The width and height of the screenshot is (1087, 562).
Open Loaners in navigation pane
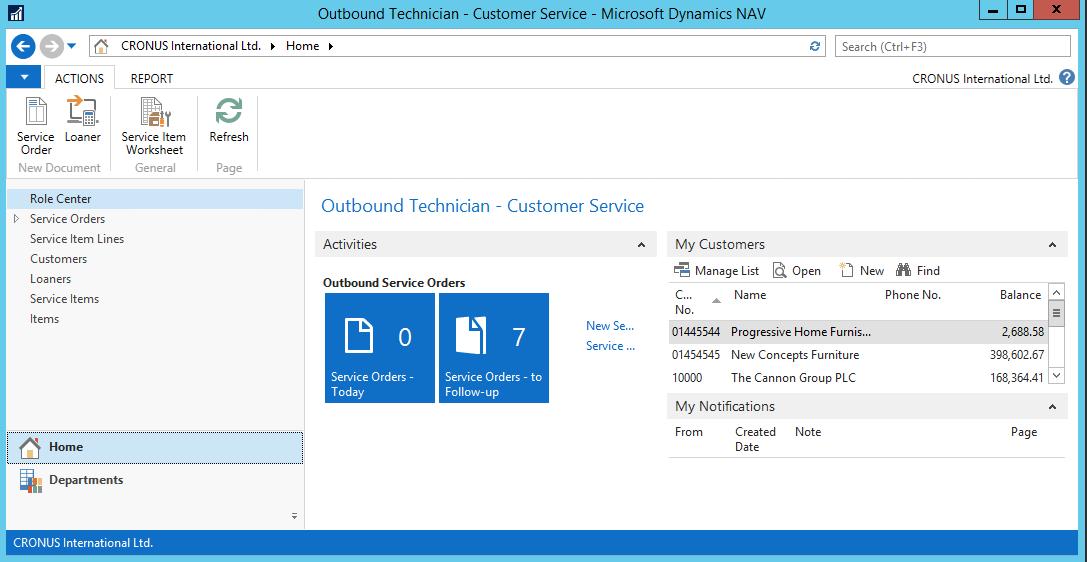point(50,279)
